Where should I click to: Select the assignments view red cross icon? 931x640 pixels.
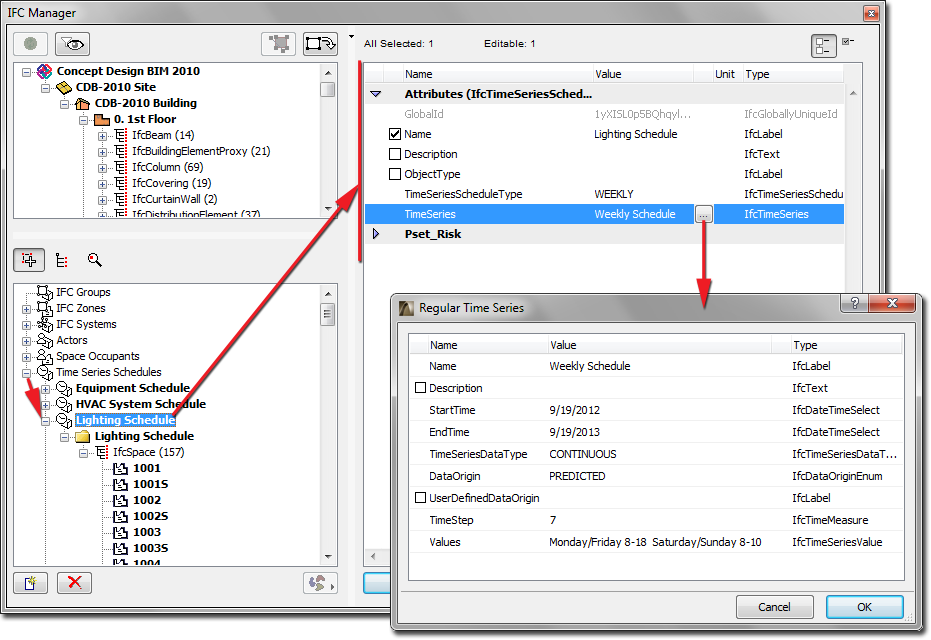[x=28, y=260]
